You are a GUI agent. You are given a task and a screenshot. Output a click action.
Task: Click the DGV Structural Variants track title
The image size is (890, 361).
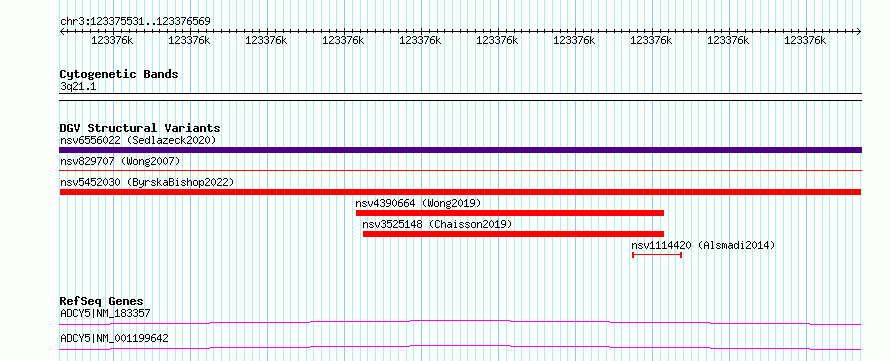tap(140, 128)
